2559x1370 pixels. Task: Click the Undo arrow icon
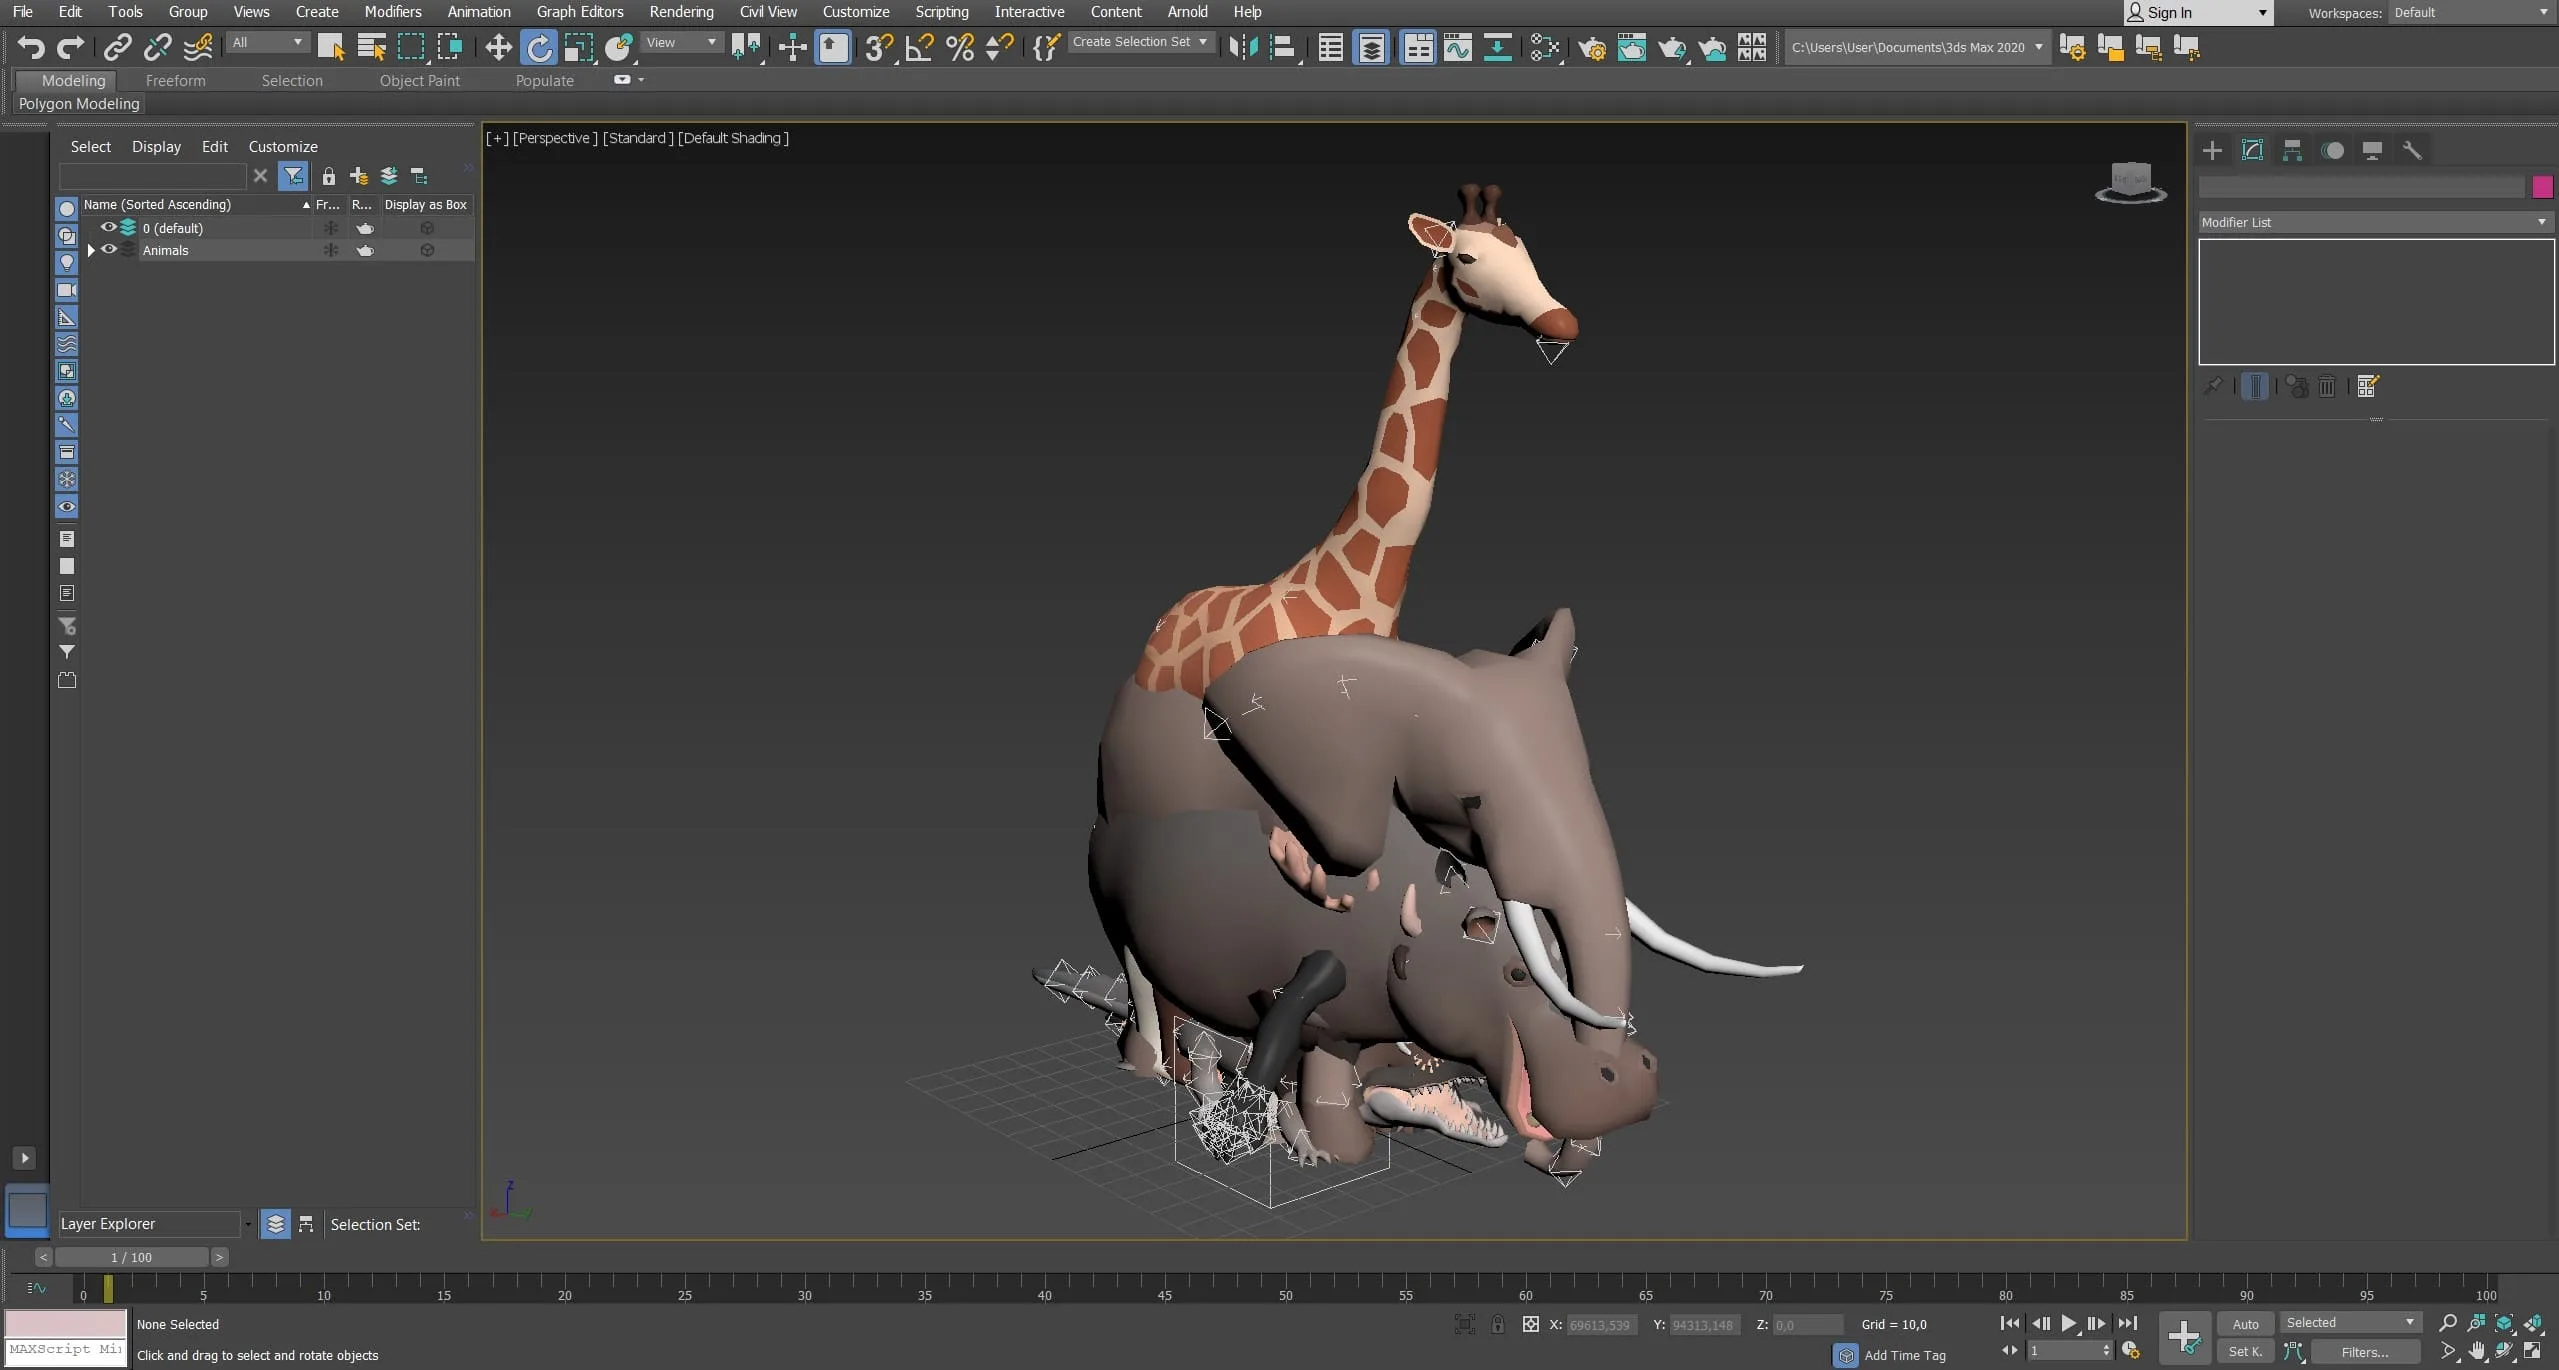tap(31, 47)
